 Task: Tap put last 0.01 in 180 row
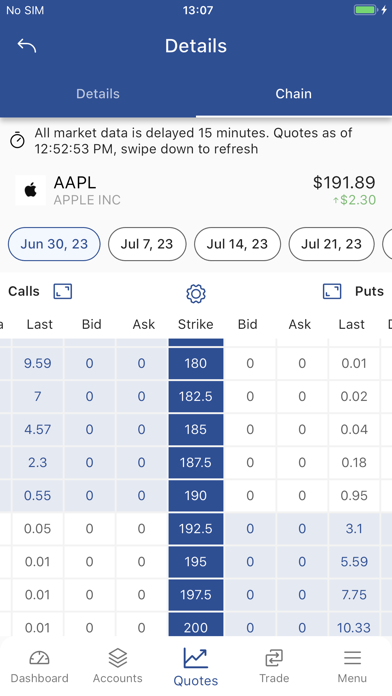pyautogui.click(x=354, y=364)
